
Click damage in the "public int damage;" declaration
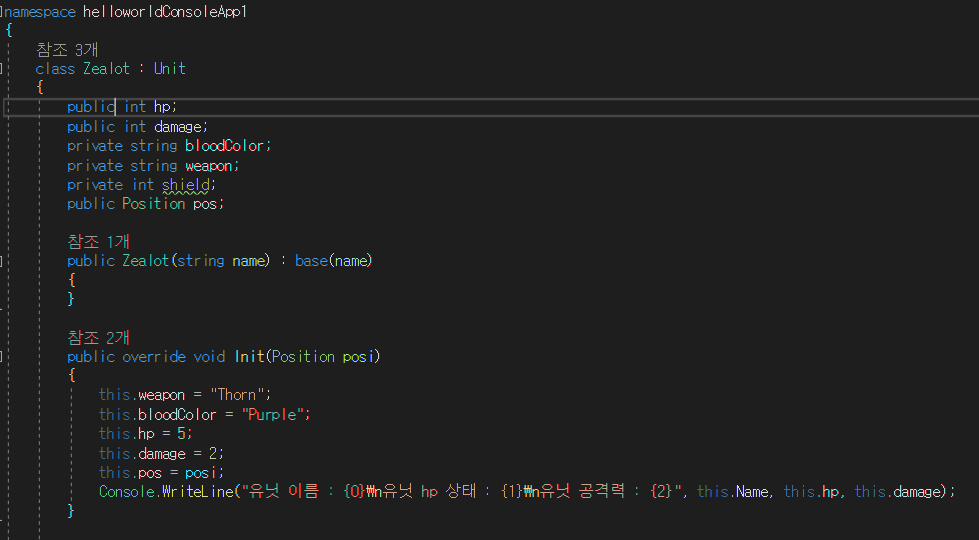(177, 127)
